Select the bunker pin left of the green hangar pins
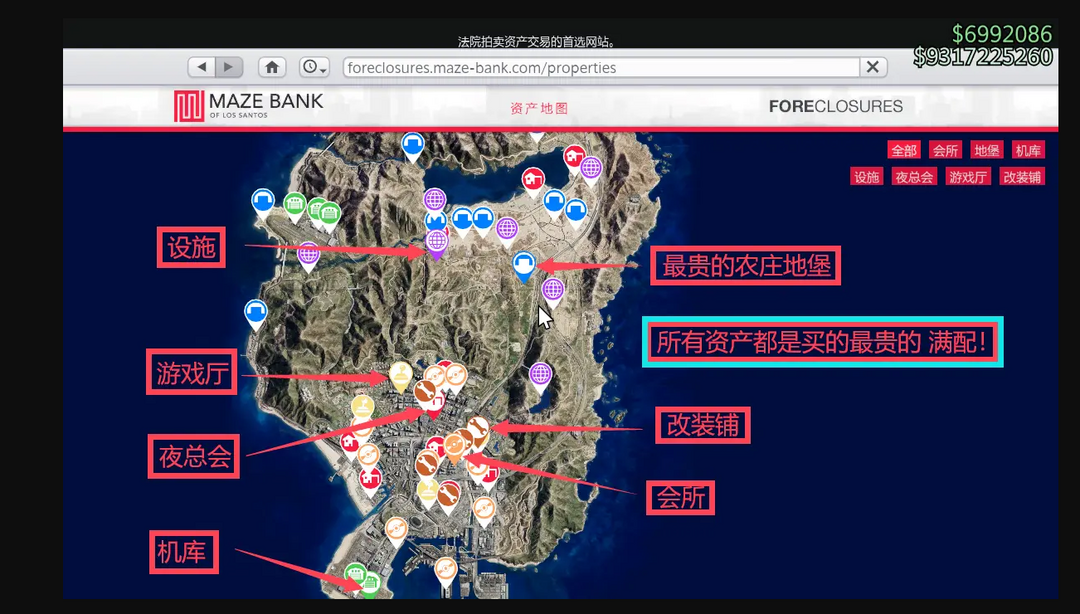 [x=263, y=203]
